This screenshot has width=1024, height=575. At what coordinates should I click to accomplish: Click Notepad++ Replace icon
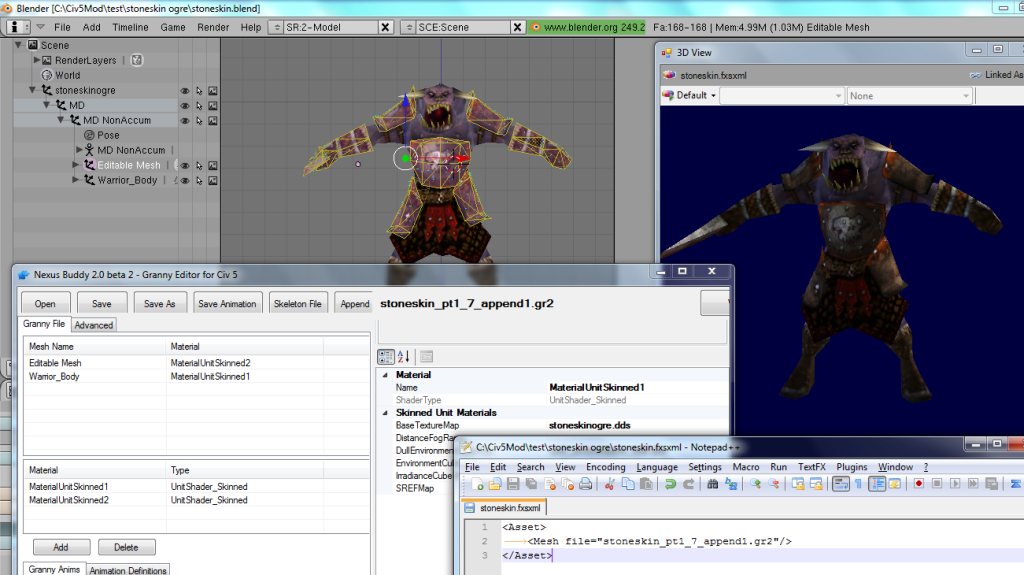(731, 484)
